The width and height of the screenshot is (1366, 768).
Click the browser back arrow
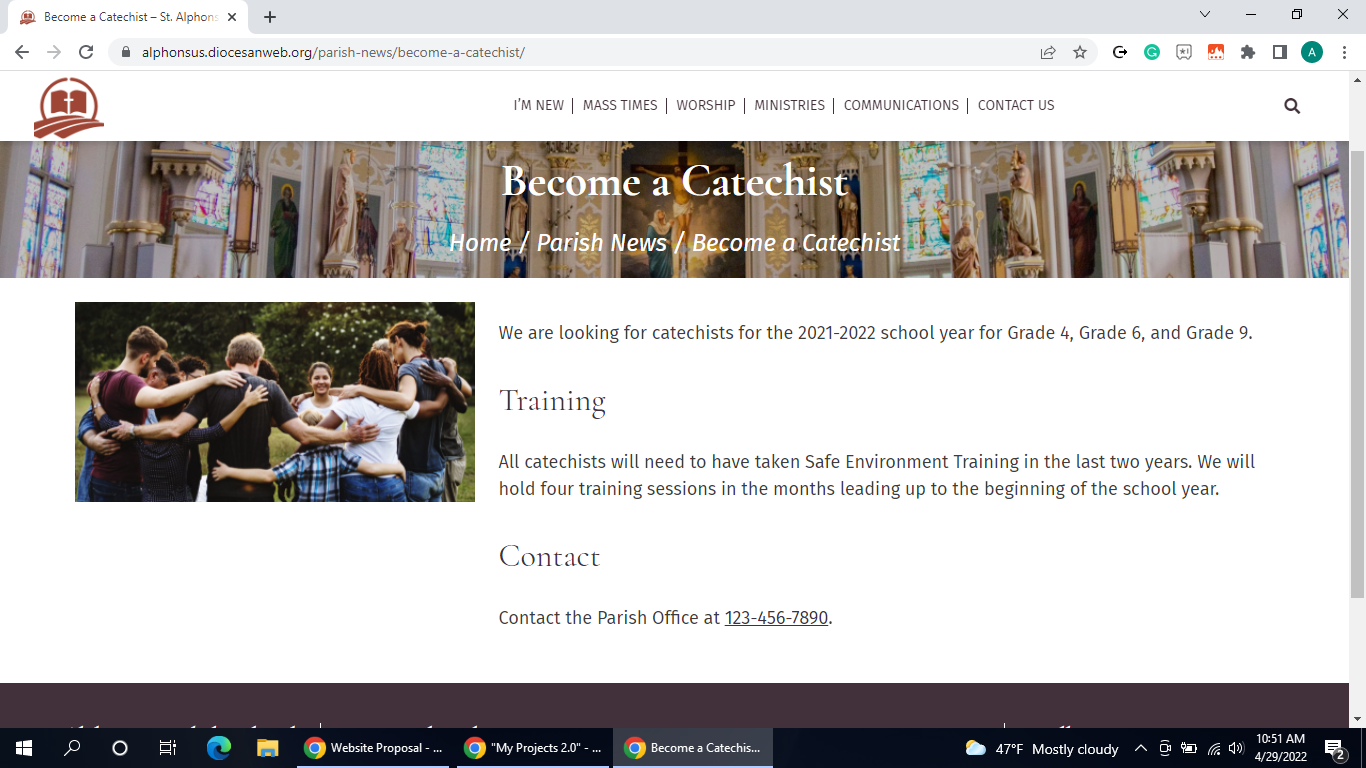[x=22, y=53]
